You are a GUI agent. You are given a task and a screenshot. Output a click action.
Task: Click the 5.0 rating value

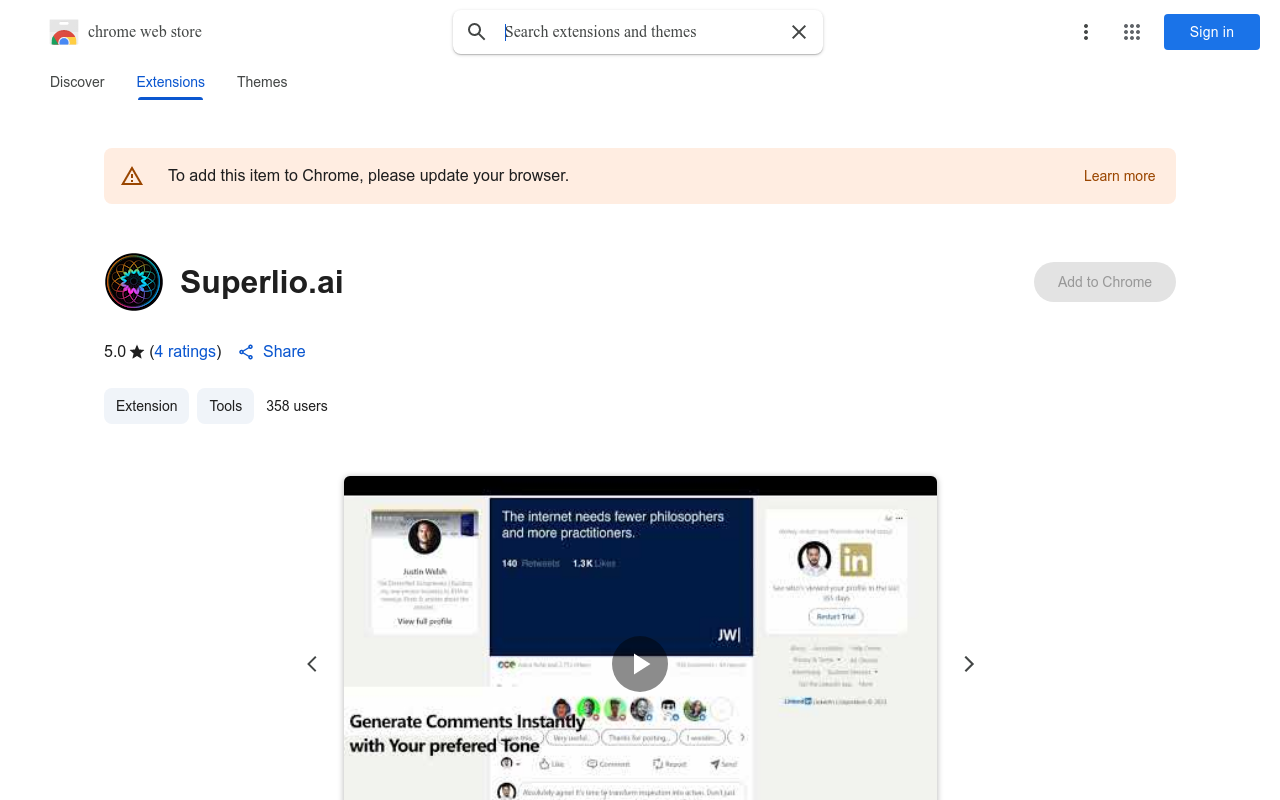point(115,352)
